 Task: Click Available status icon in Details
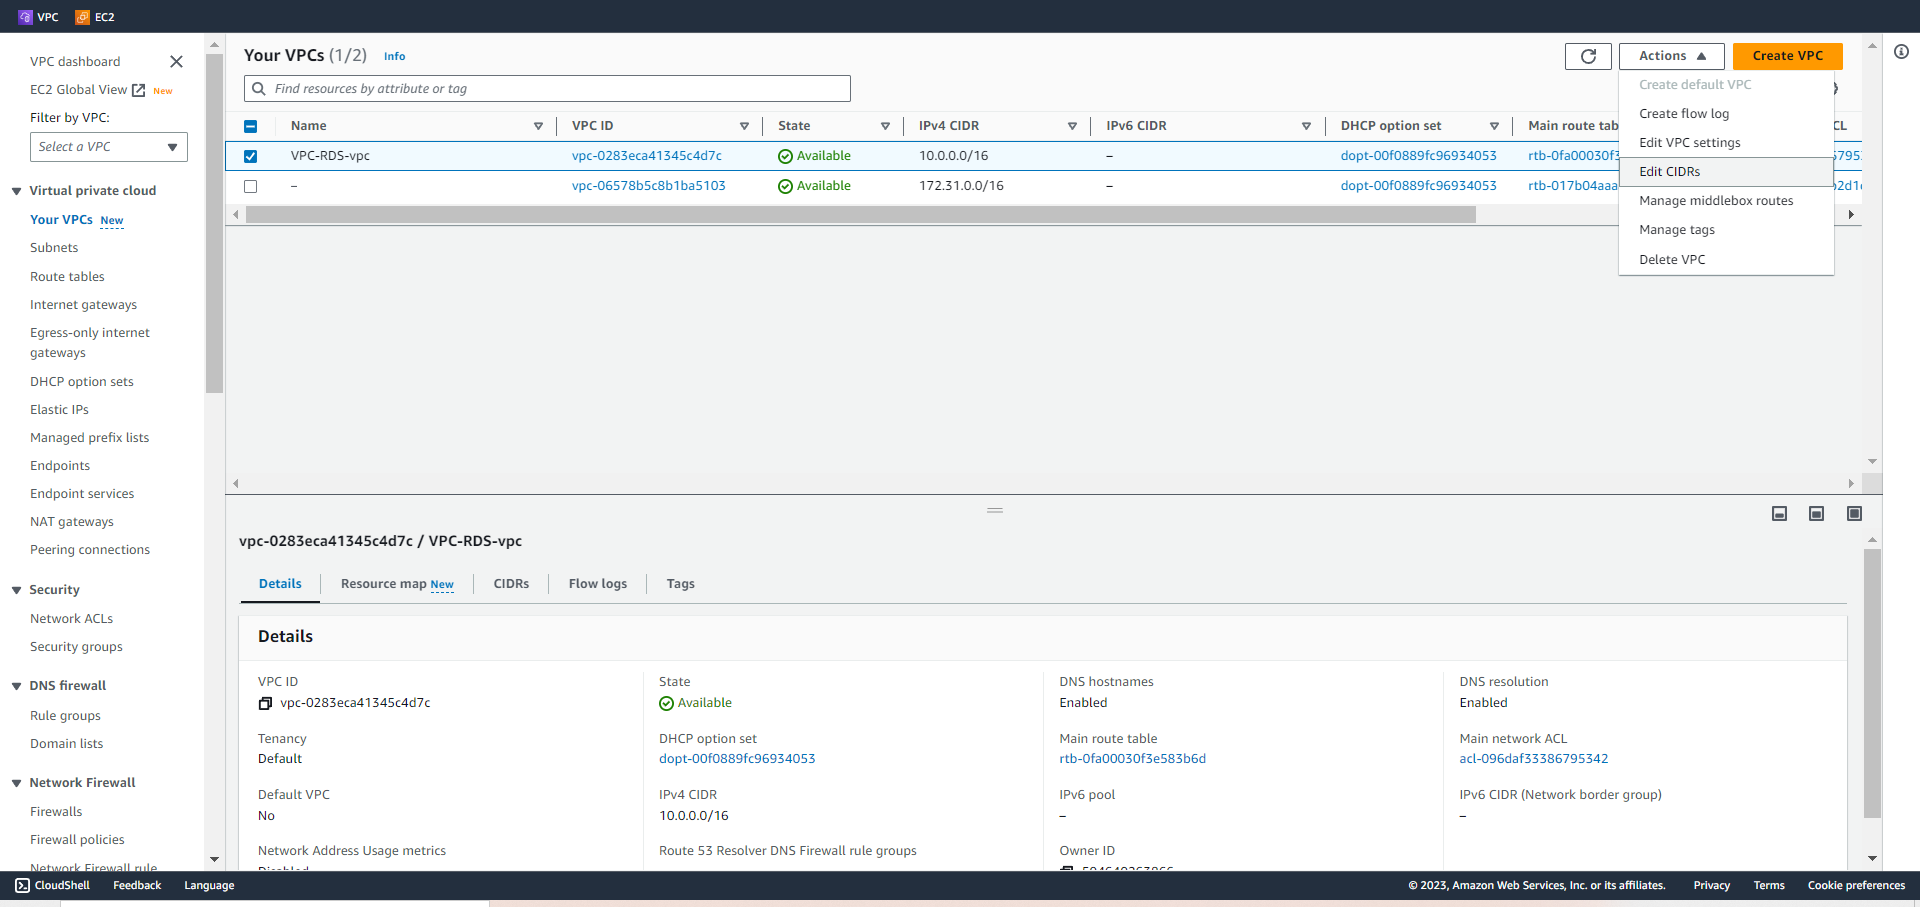(666, 704)
